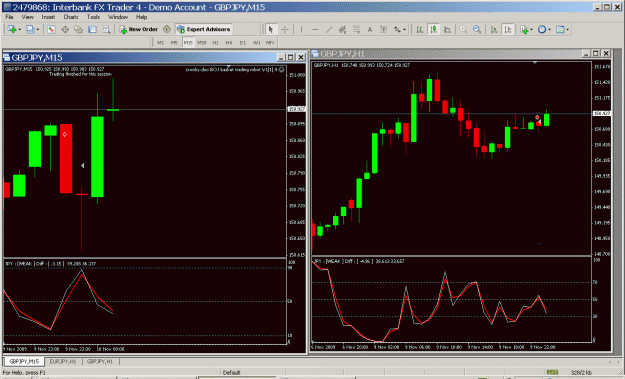Switch timeframe to M1
The height and width of the screenshot is (379, 625).
[x=161, y=42]
